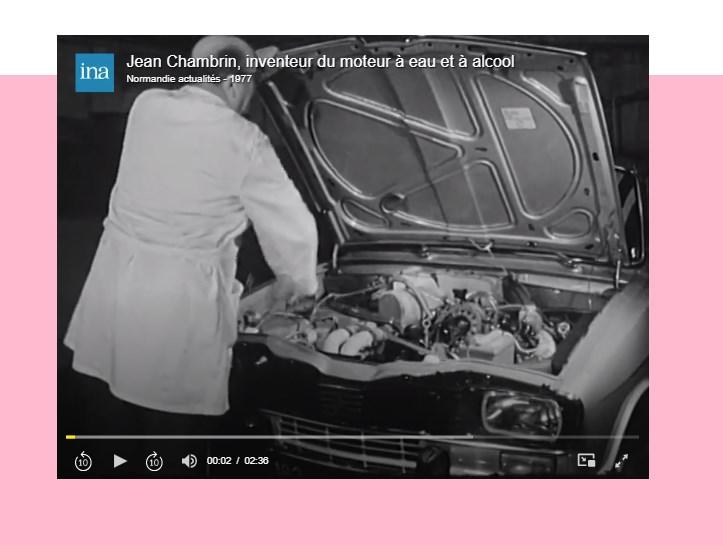Click the elapsed time display 00:02
The image size is (723, 545).
click(x=219, y=461)
